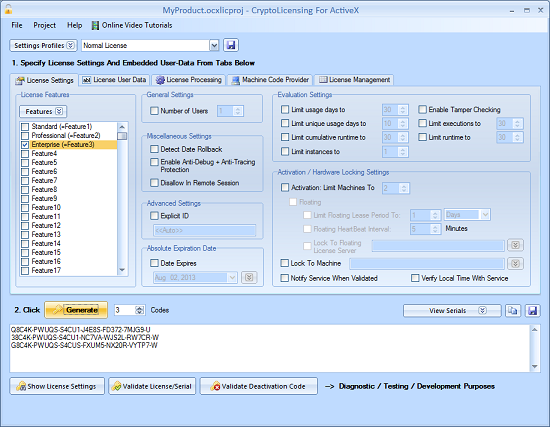Click the save serials disk icon
The height and width of the screenshot is (427, 550).
tap(532, 311)
